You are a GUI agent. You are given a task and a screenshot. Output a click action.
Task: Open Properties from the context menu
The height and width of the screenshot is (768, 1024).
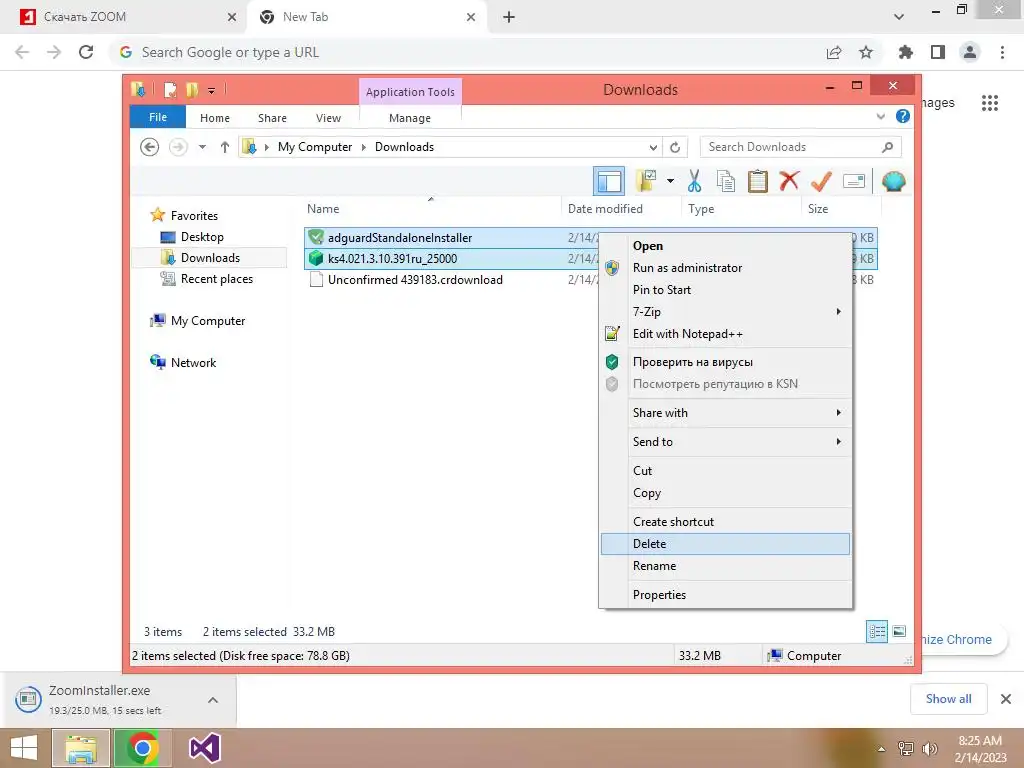(725, 594)
